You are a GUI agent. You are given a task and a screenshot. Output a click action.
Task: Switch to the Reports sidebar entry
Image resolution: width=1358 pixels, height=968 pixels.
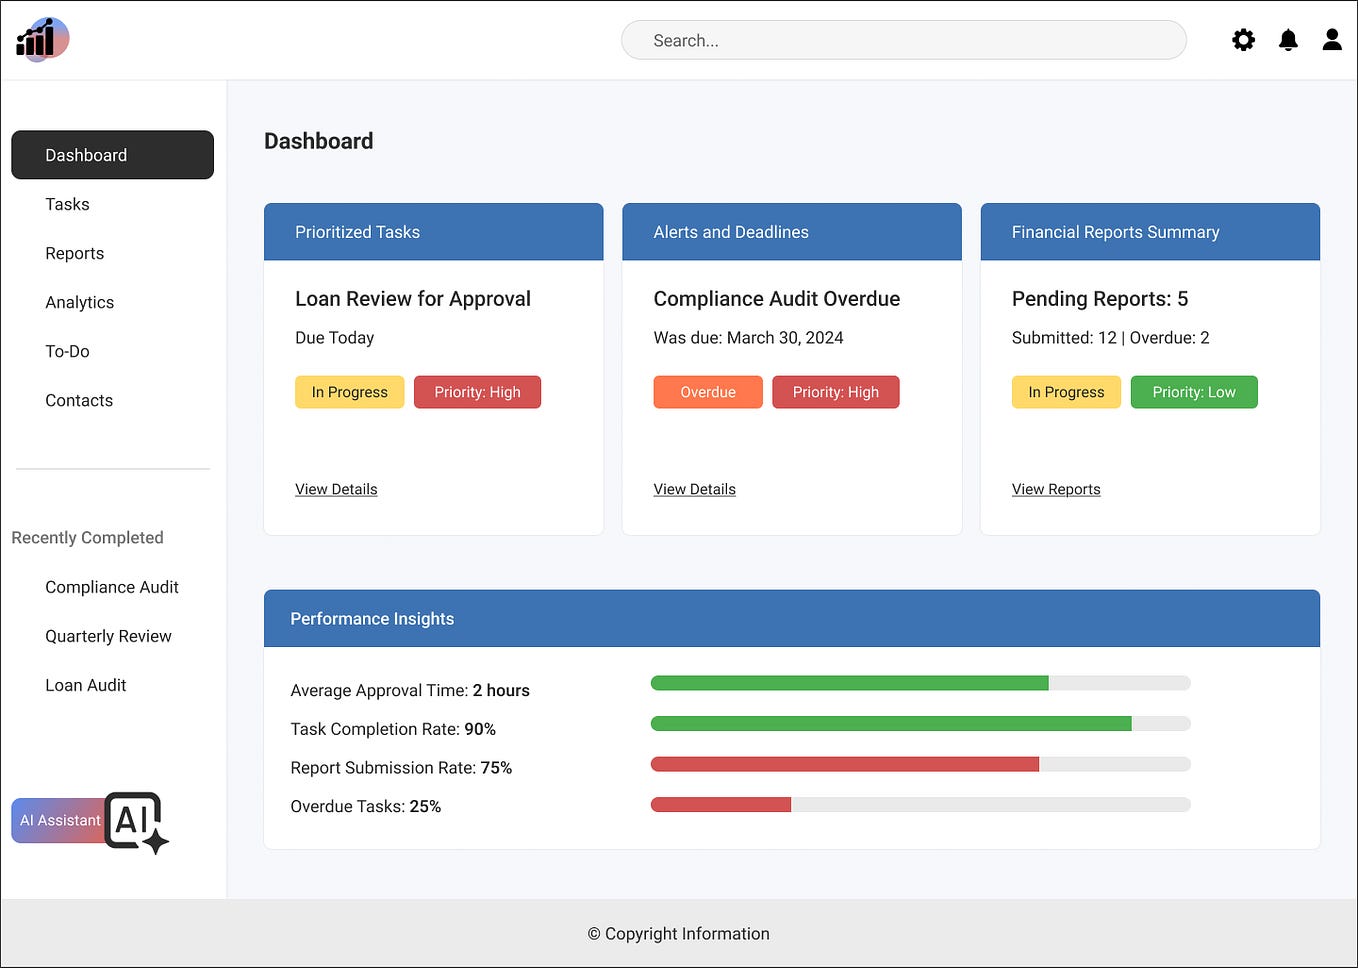[74, 253]
